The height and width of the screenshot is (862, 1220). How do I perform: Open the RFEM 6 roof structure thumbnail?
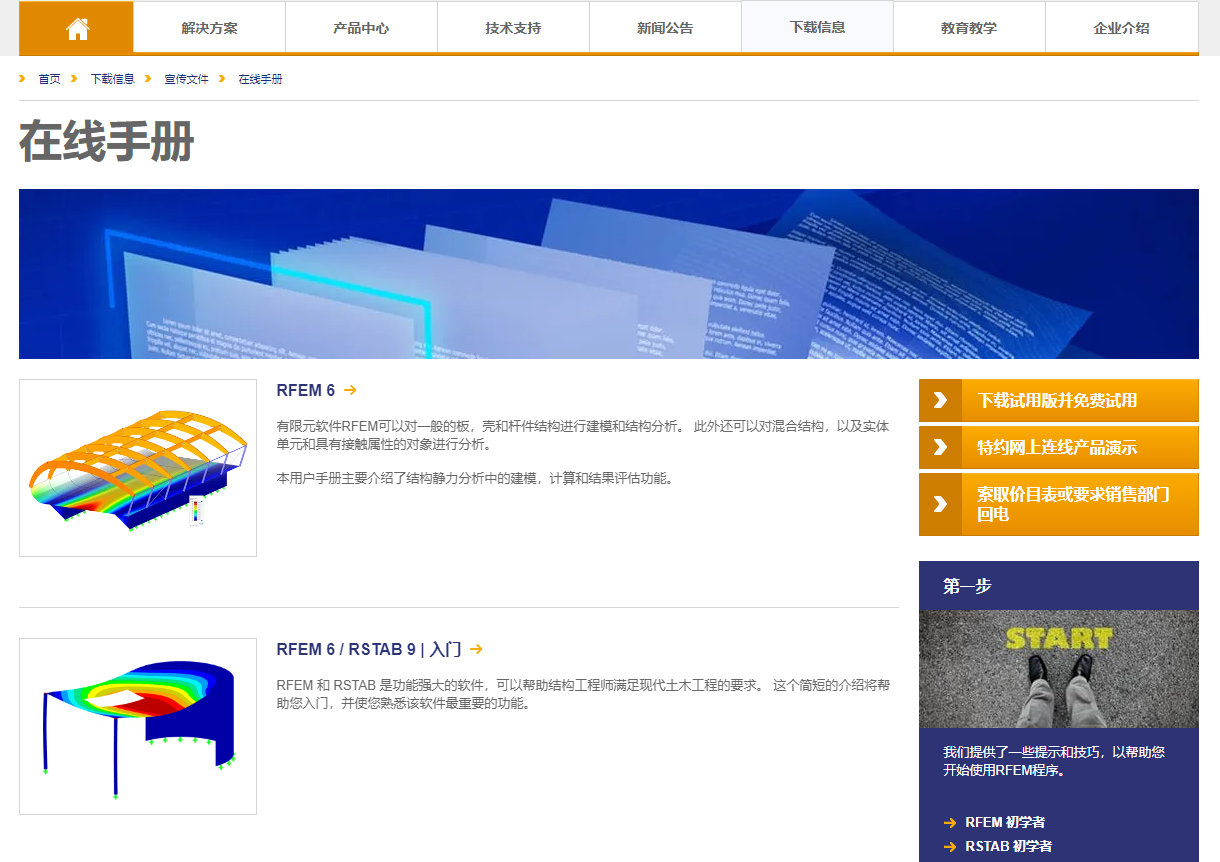[138, 468]
